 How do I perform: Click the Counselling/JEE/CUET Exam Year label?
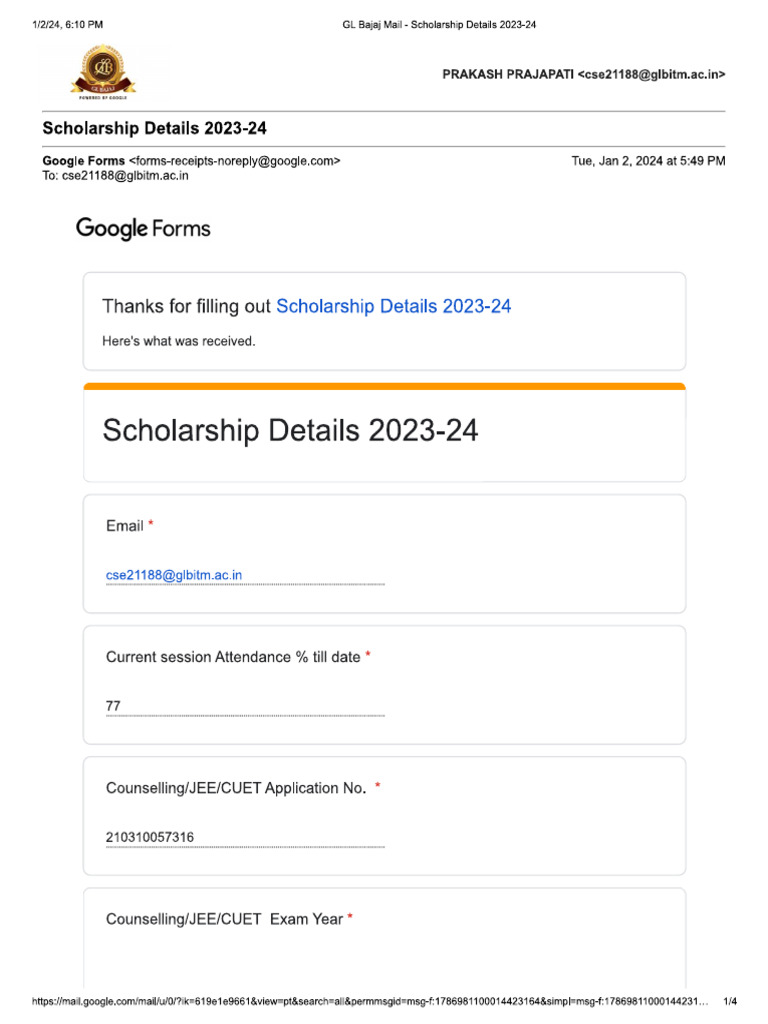[x=224, y=919]
